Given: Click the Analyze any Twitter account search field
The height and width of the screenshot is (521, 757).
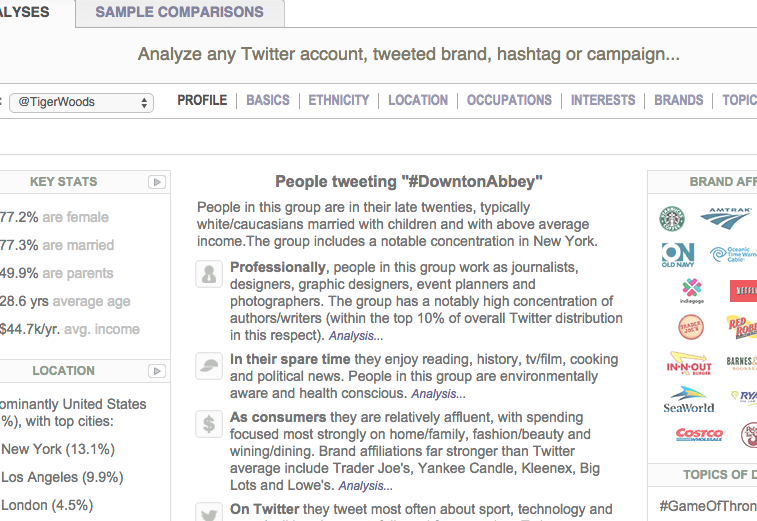Looking at the screenshot, I should point(409,54).
